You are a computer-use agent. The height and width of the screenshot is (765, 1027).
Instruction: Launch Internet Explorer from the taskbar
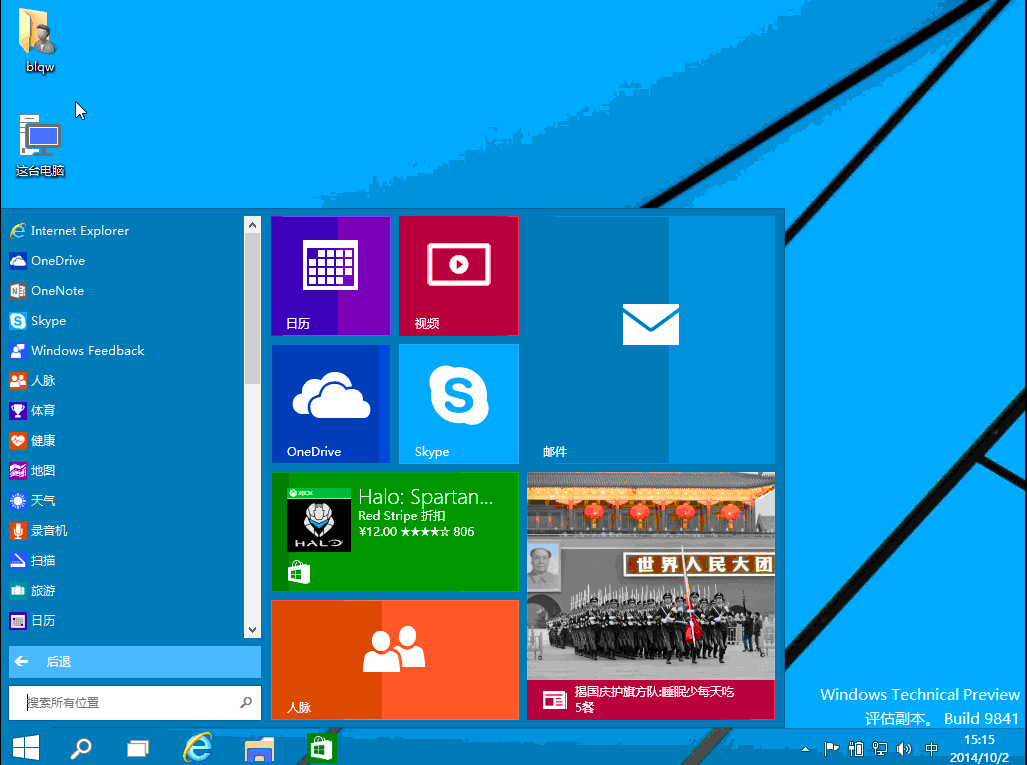(198, 747)
